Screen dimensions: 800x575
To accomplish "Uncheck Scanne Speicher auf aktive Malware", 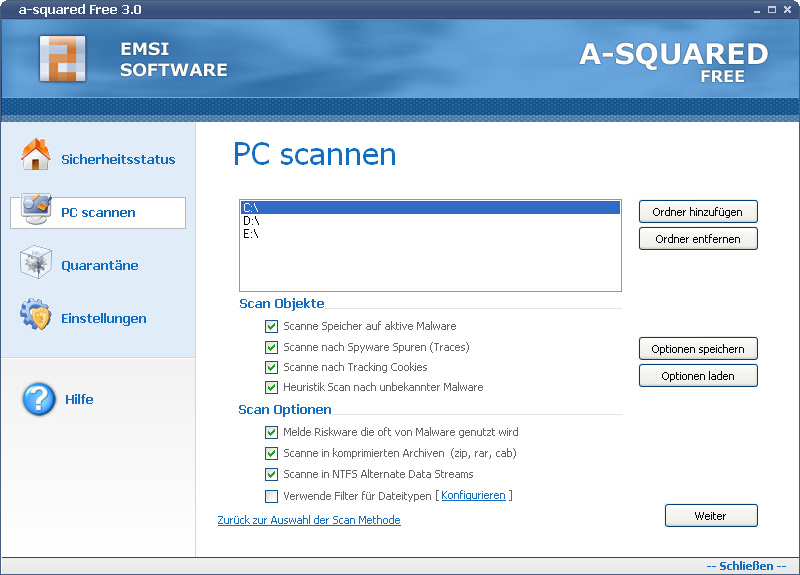I will (271, 326).
